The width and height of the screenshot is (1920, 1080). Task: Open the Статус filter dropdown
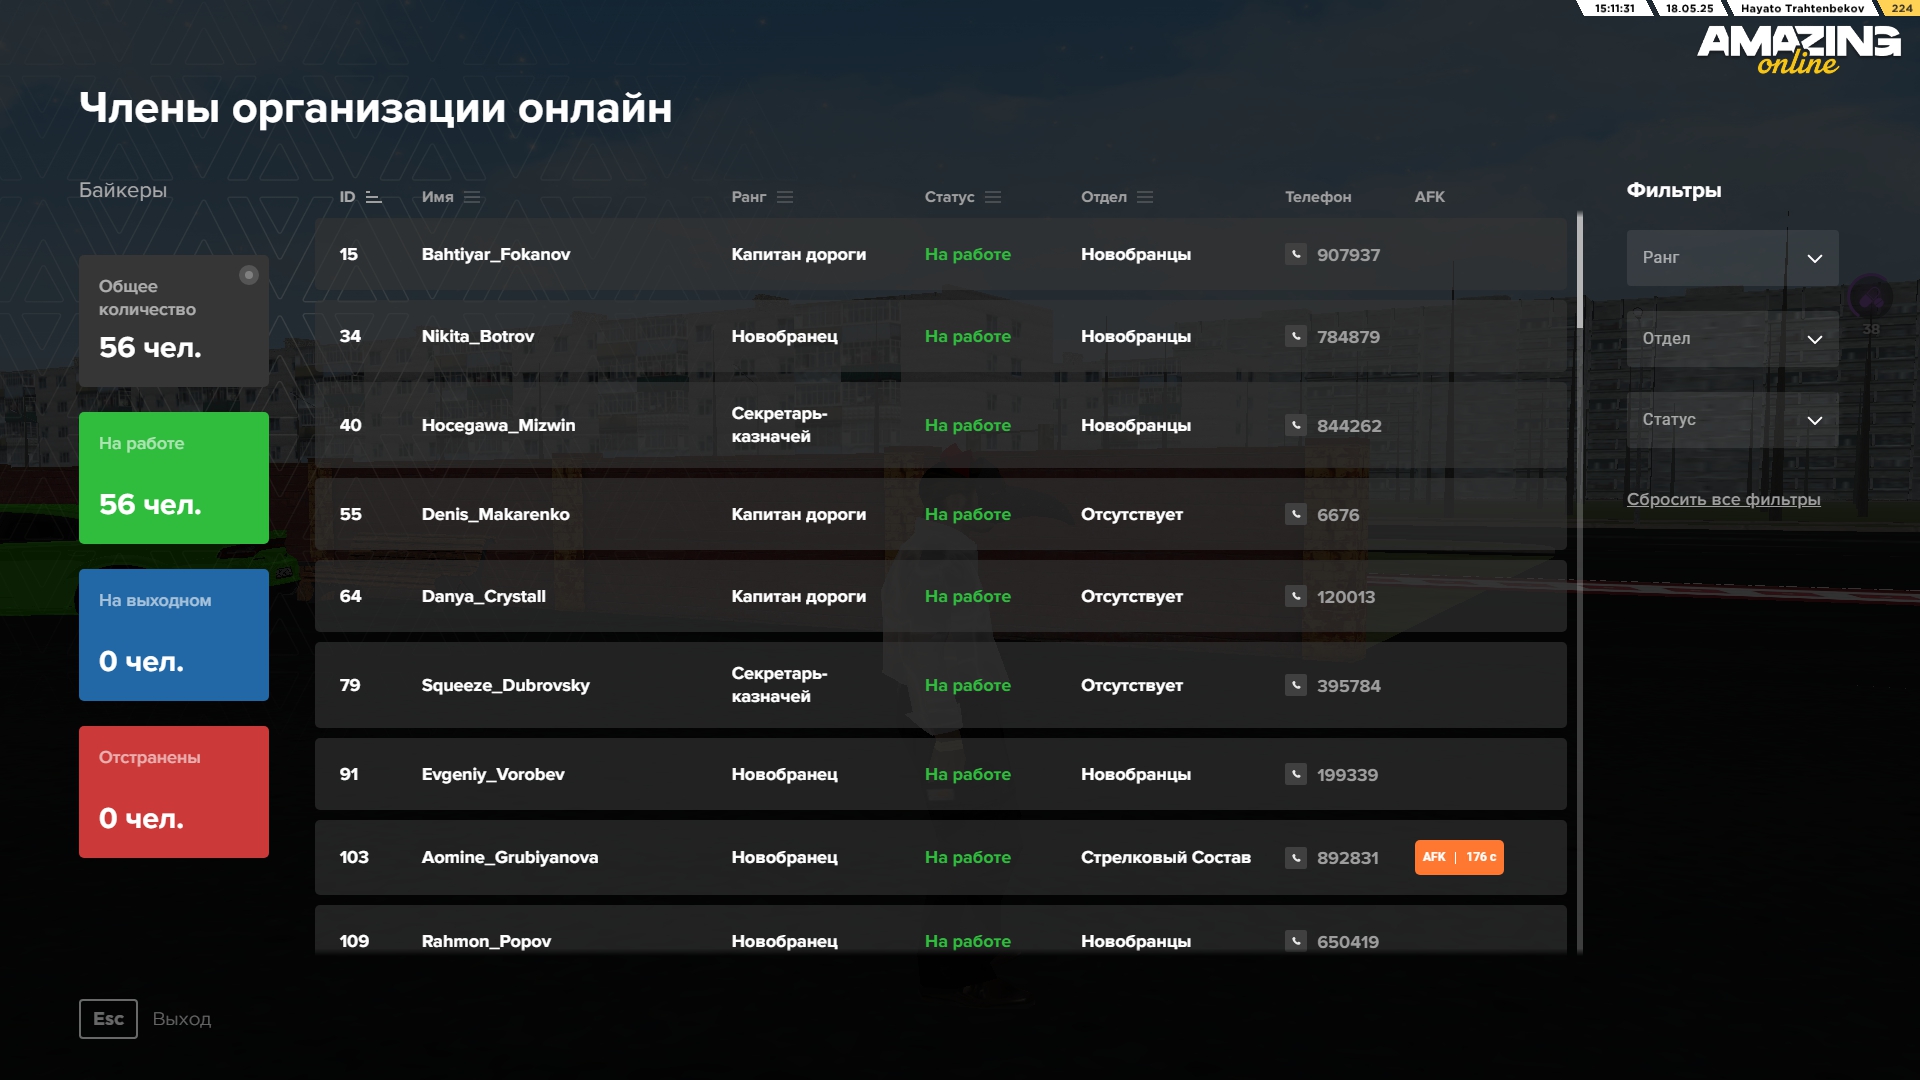click(x=1732, y=420)
